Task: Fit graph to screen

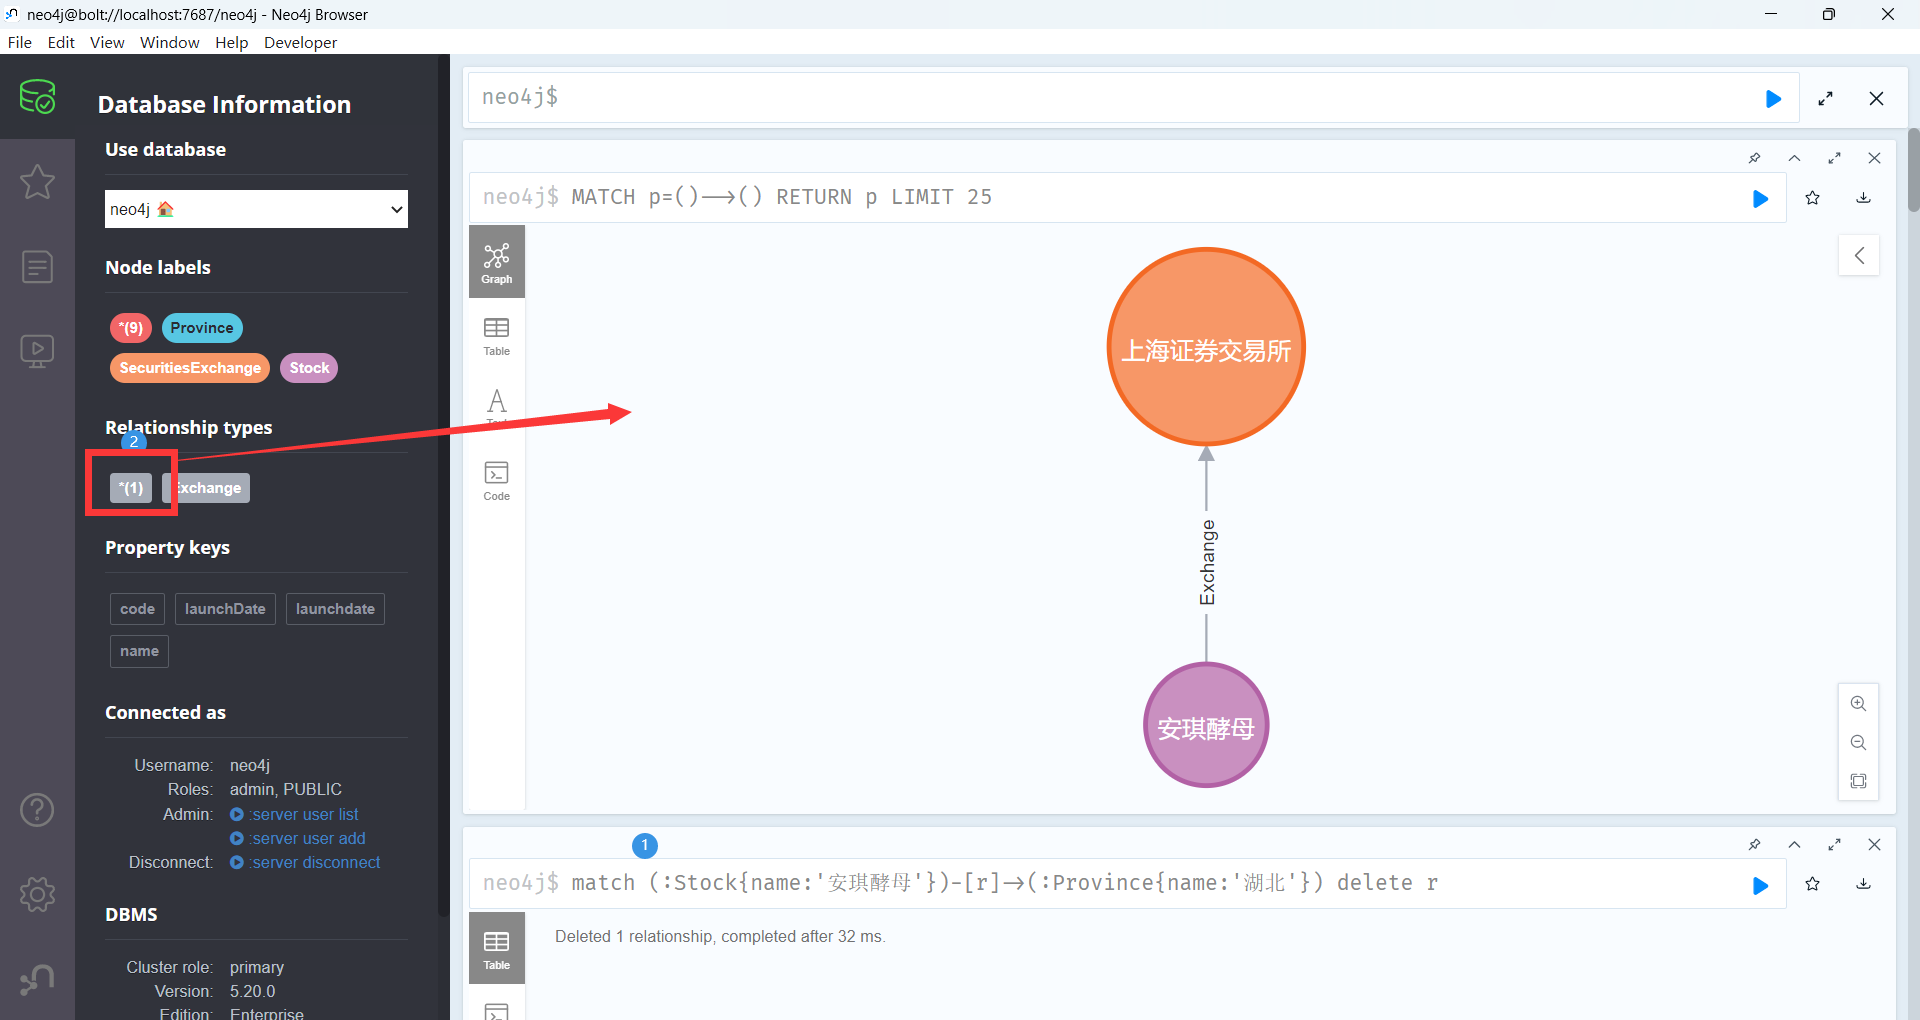Action: (1858, 781)
